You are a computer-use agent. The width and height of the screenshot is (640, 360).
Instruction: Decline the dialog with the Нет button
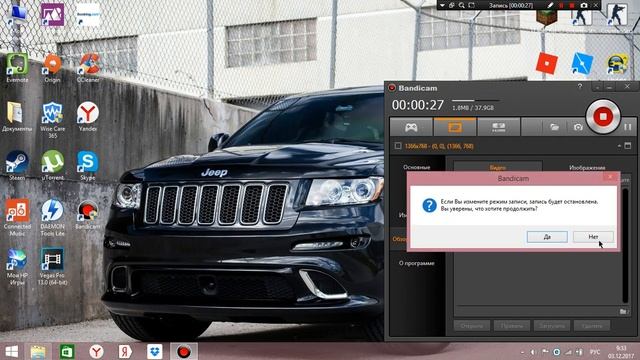[x=593, y=237]
